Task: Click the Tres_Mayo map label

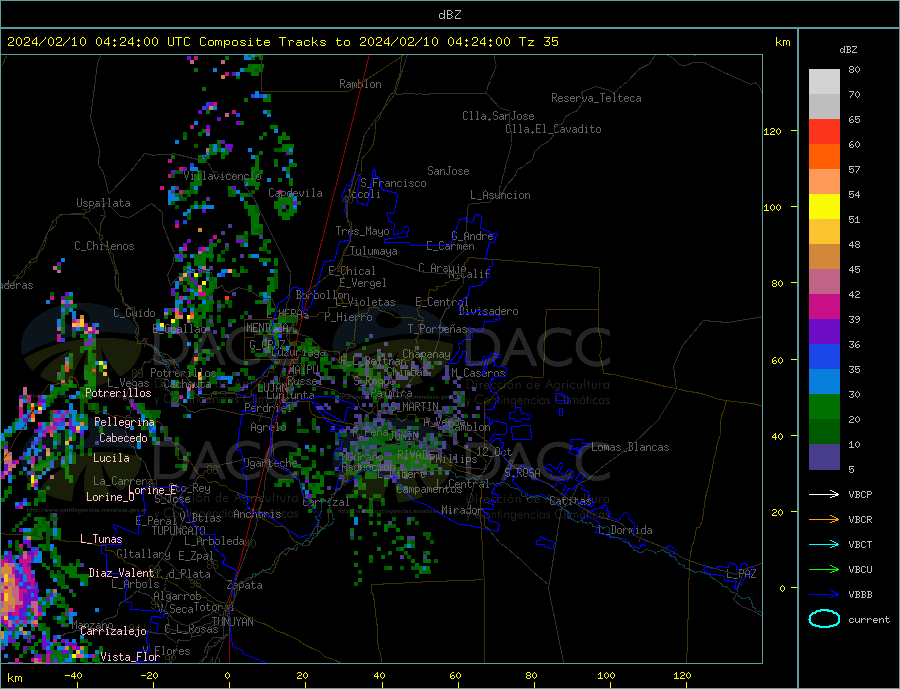Action: tap(362, 231)
